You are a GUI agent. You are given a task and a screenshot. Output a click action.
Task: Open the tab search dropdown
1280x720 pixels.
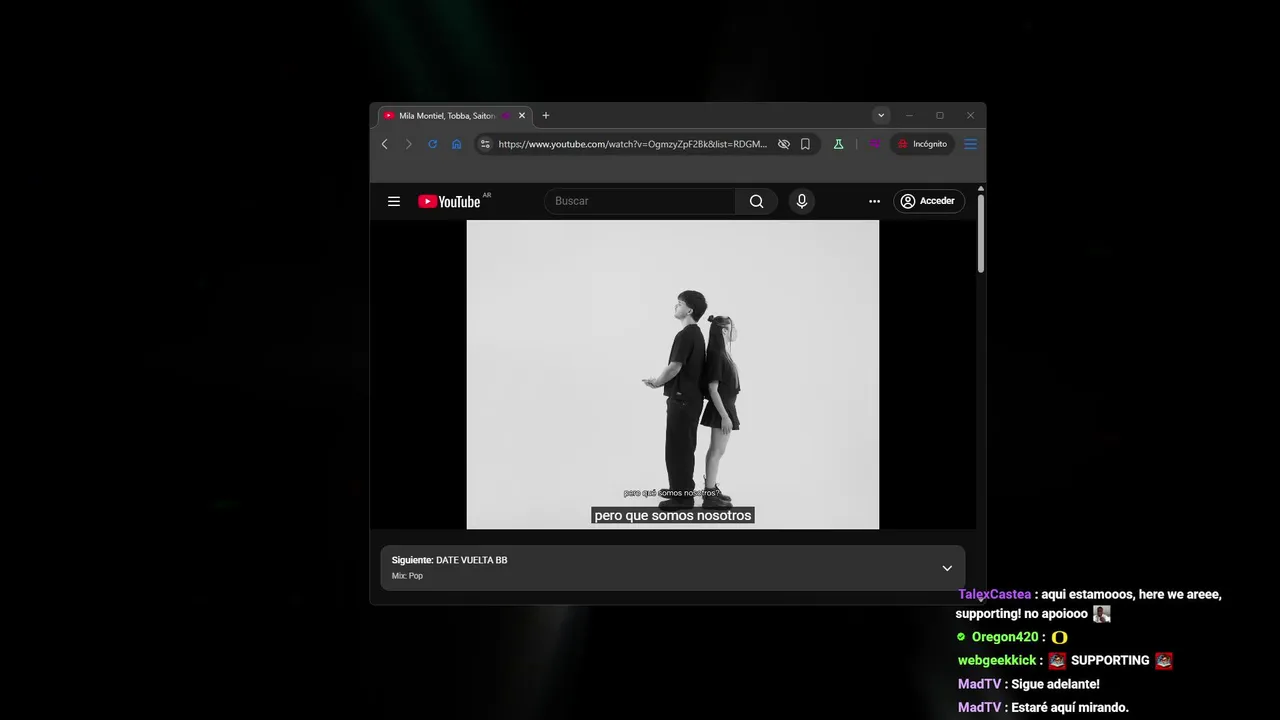coord(880,116)
